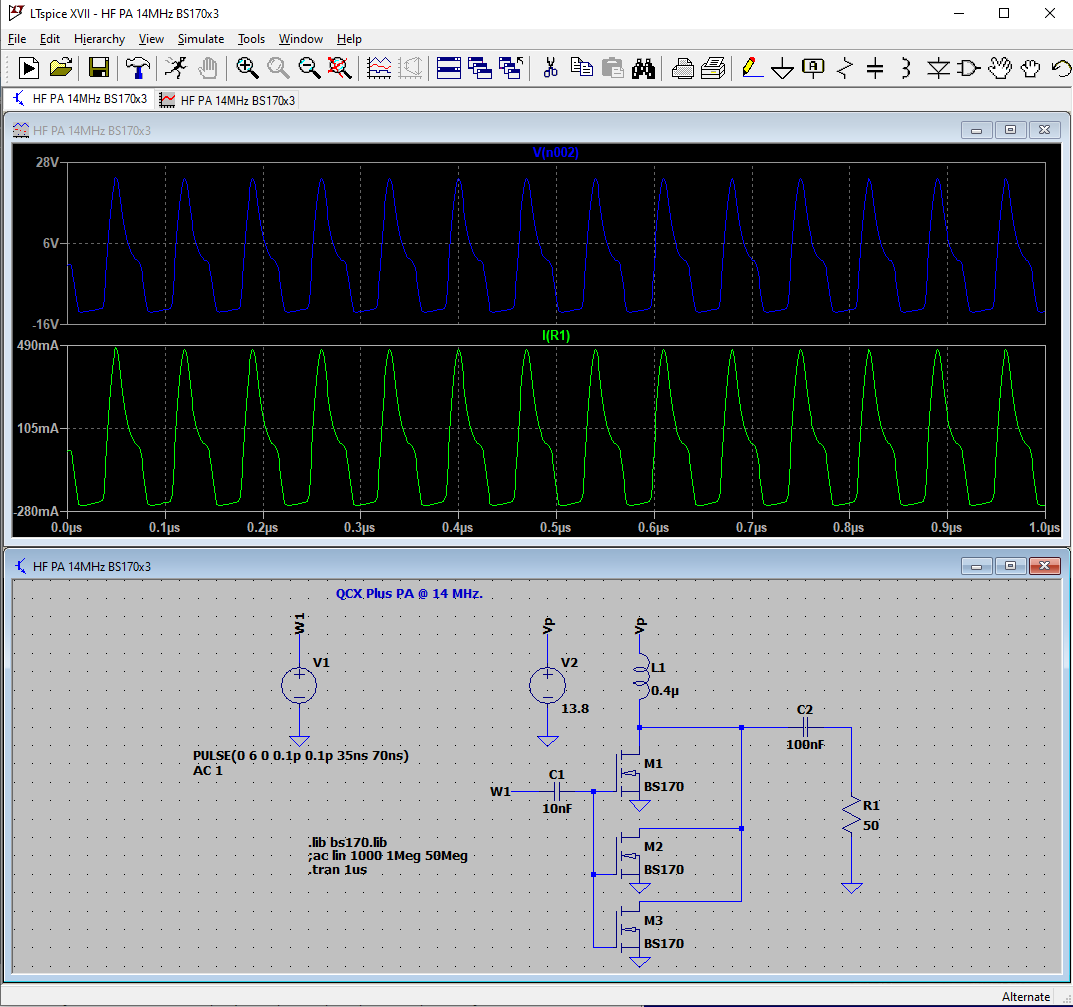Select the Draw Wire pencil tool
The width and height of the screenshot is (1073, 1007).
coord(751,68)
